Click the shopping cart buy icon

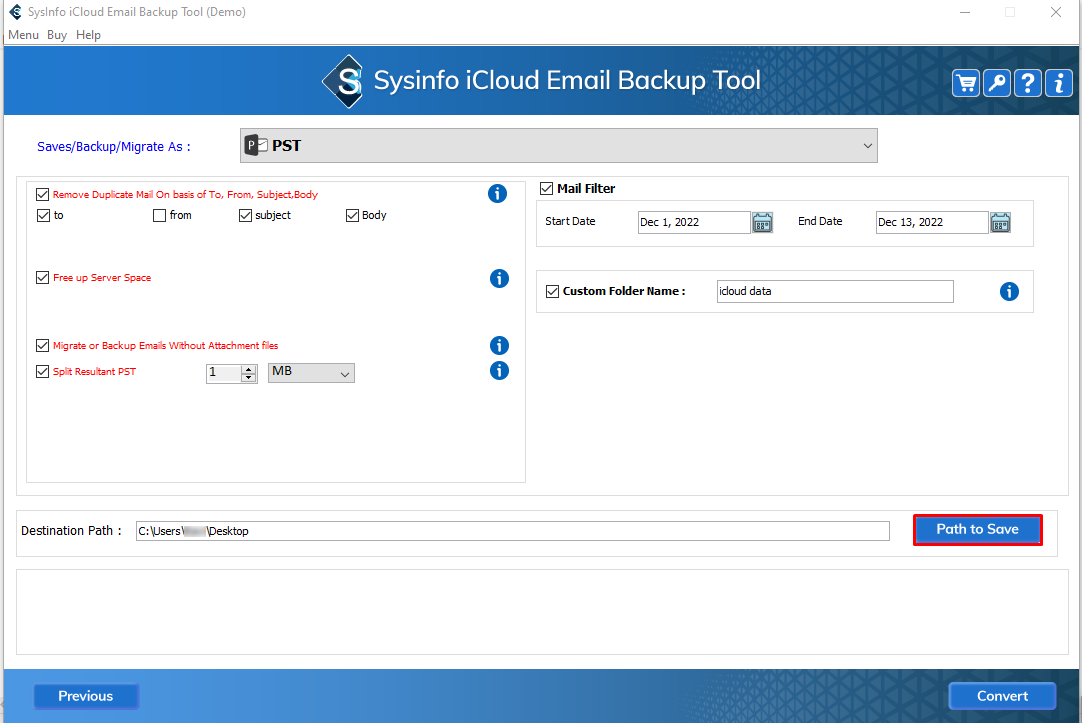tap(965, 83)
